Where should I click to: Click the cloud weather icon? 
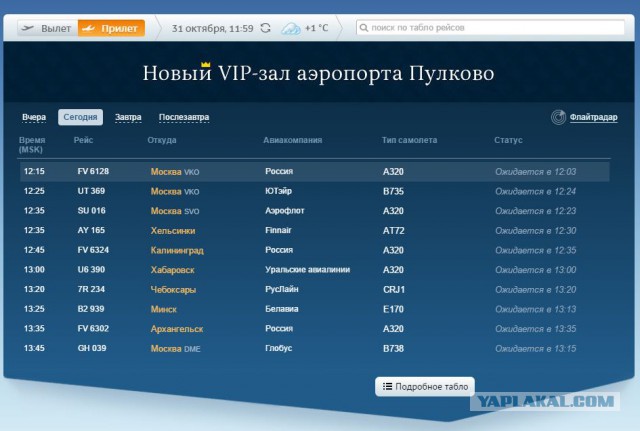click(x=291, y=28)
